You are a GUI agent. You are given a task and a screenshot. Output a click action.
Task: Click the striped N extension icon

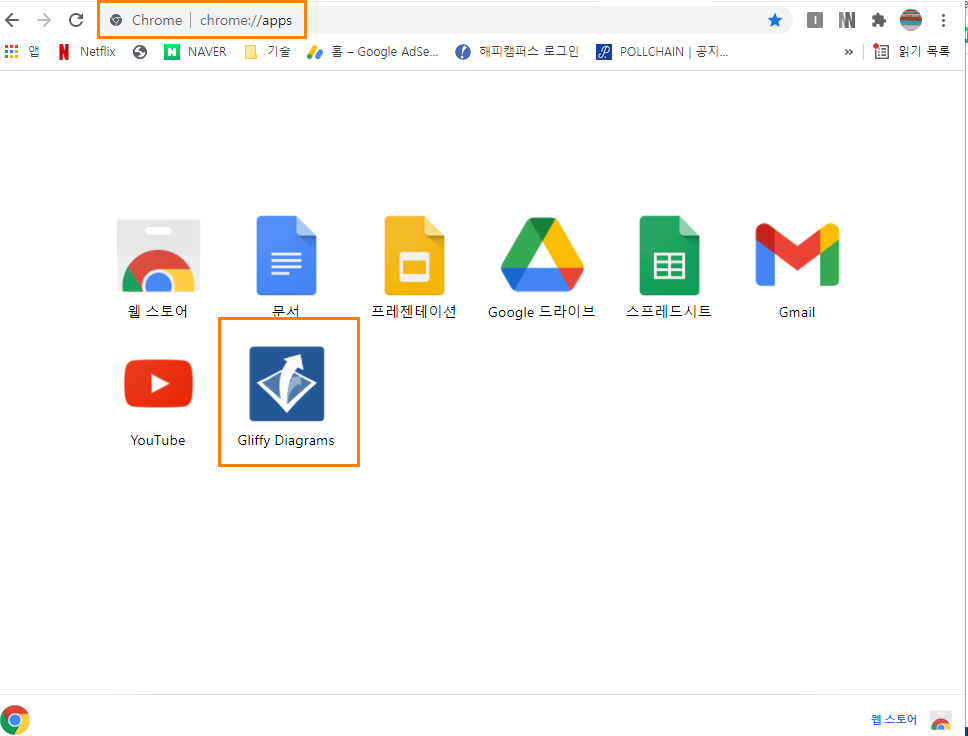coord(847,20)
